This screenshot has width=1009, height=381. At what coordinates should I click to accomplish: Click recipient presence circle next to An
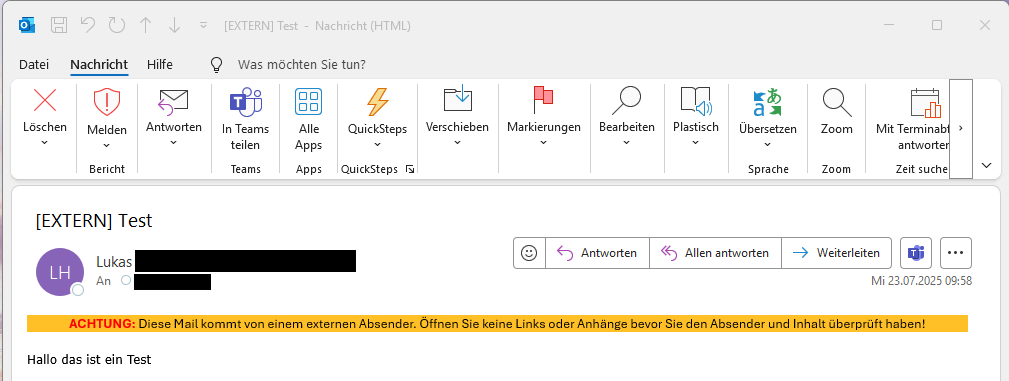[x=126, y=281]
